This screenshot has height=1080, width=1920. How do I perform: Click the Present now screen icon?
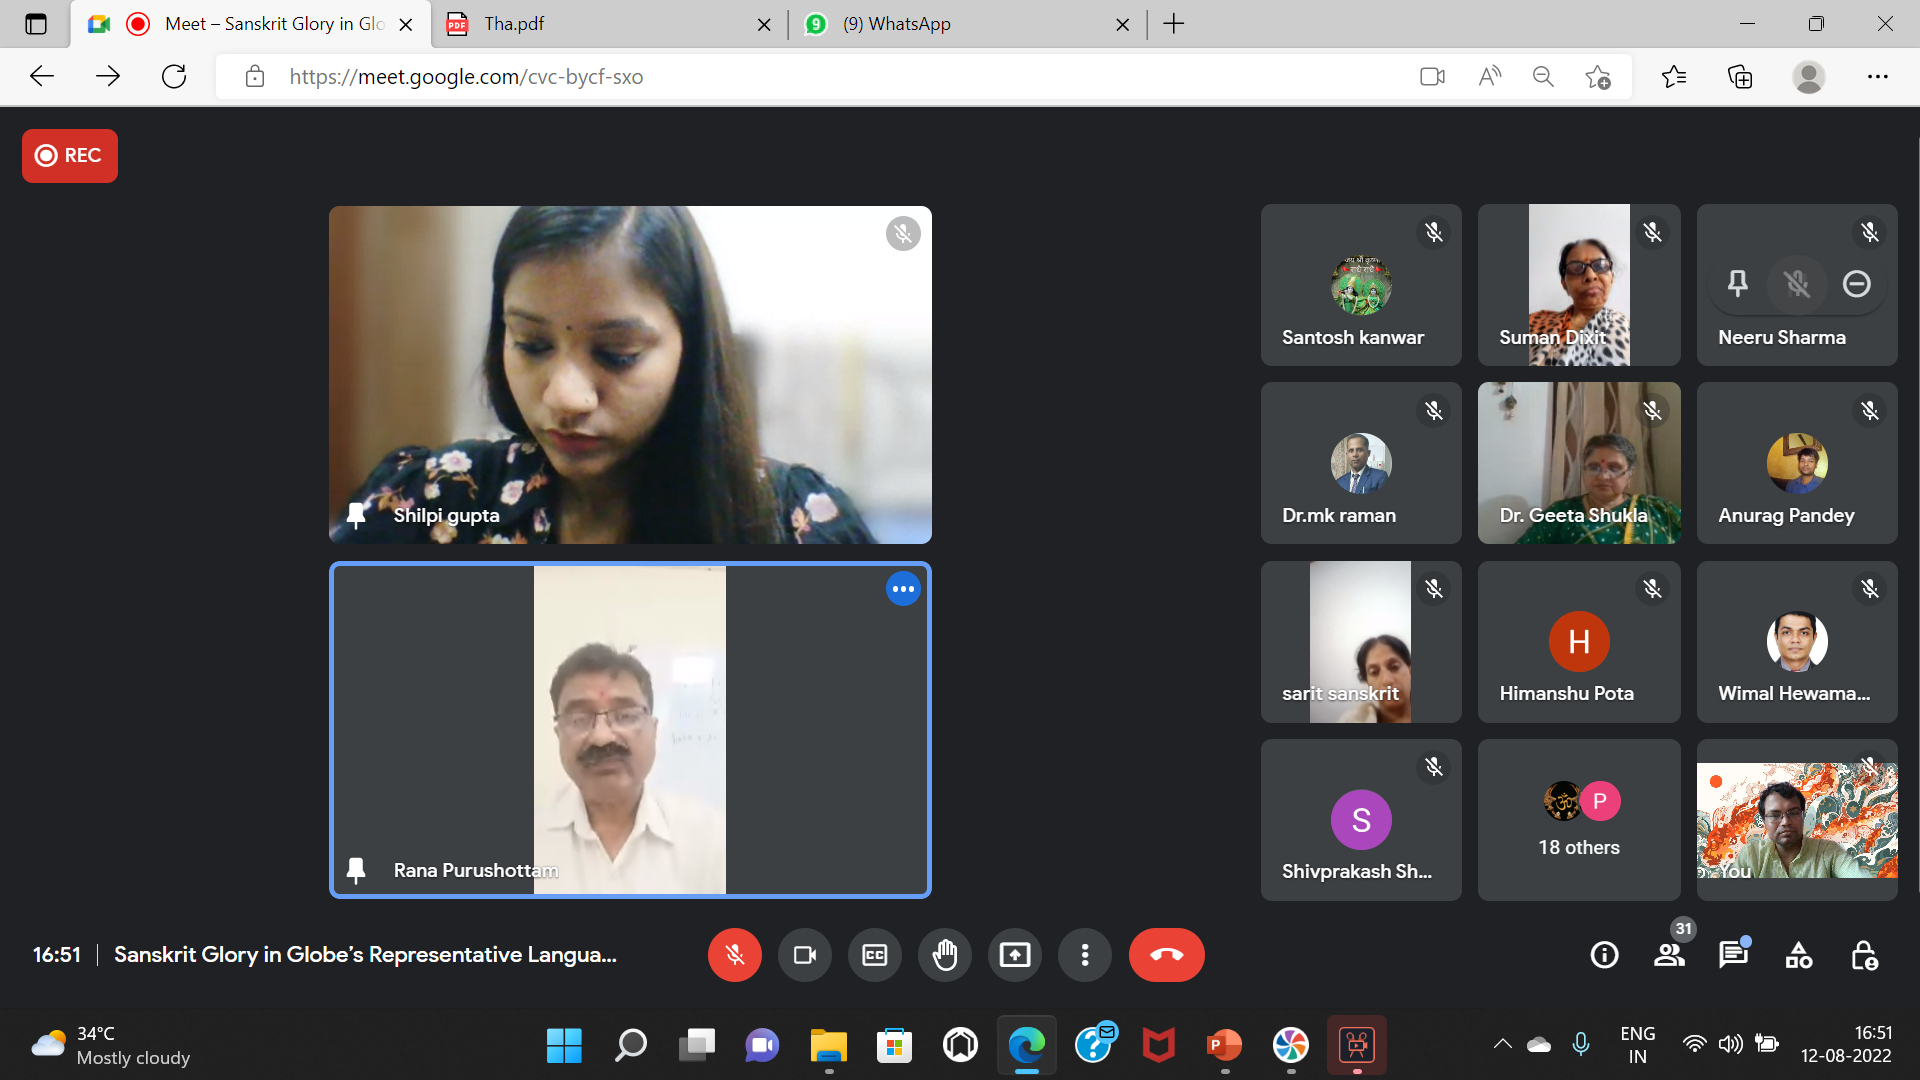click(1014, 955)
